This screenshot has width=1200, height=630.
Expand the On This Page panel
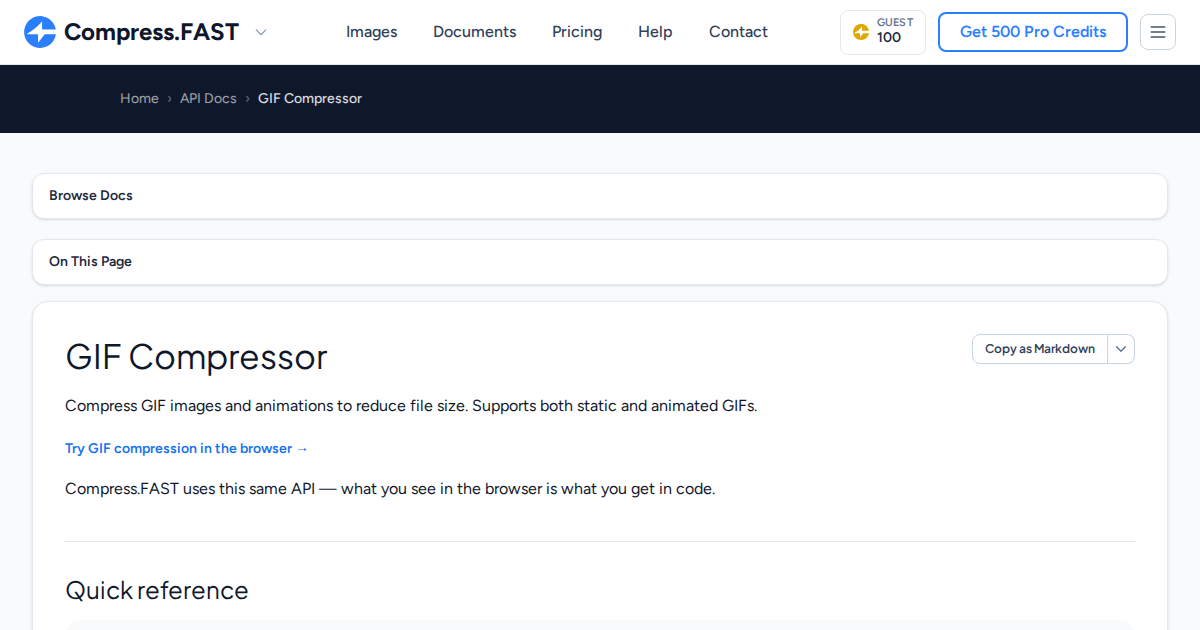600,262
